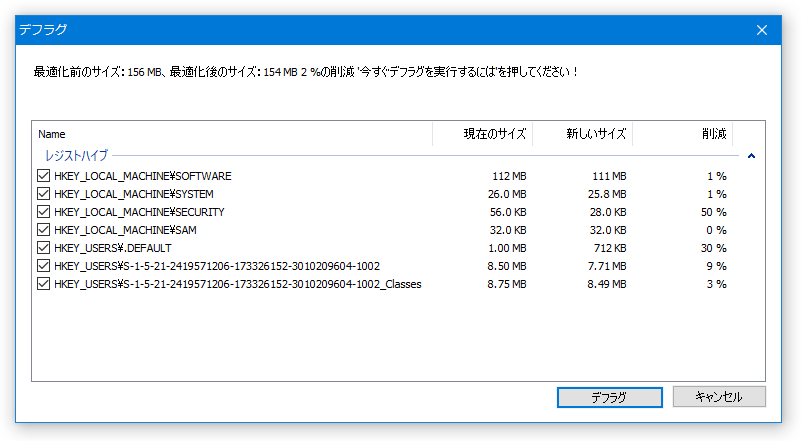Click 712 KB new size value
Image resolution: width=801 pixels, height=441 pixels.
(610, 248)
